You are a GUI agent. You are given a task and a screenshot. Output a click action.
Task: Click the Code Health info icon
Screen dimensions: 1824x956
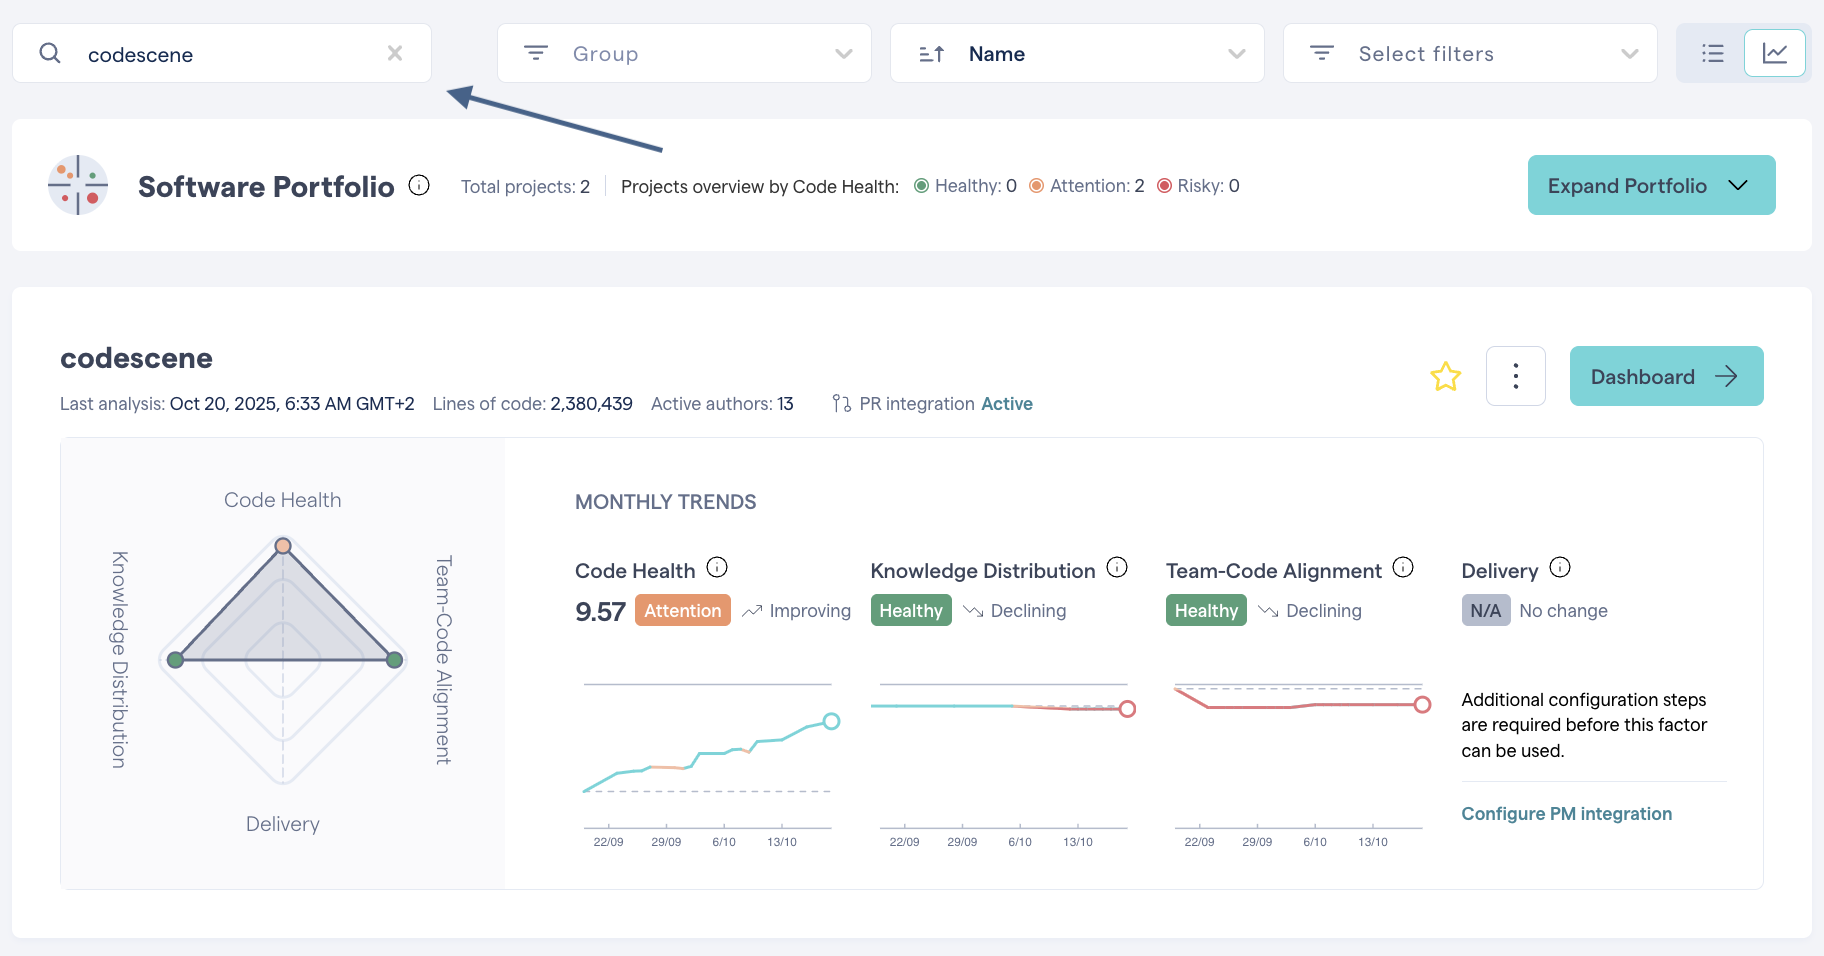tap(717, 566)
